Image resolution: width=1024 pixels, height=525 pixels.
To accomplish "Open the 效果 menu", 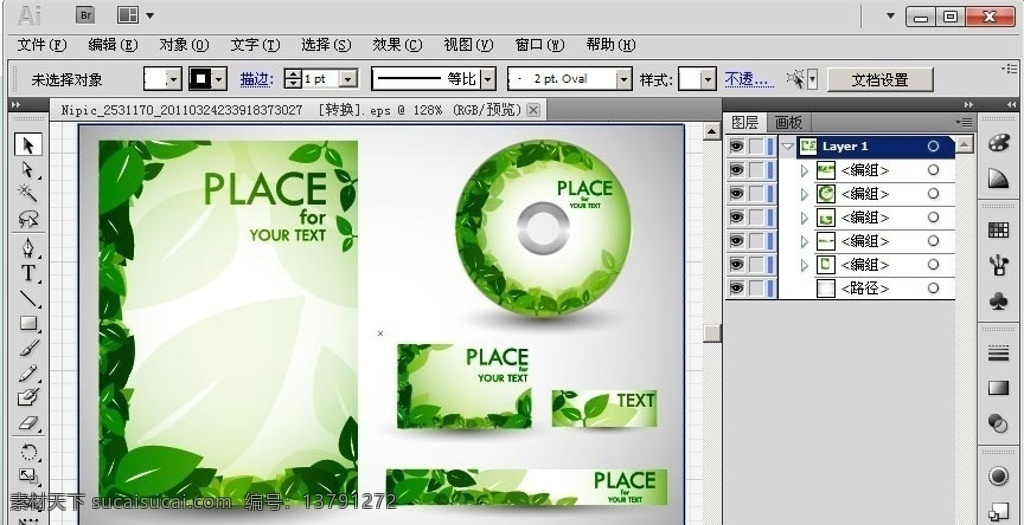I will [x=397, y=44].
